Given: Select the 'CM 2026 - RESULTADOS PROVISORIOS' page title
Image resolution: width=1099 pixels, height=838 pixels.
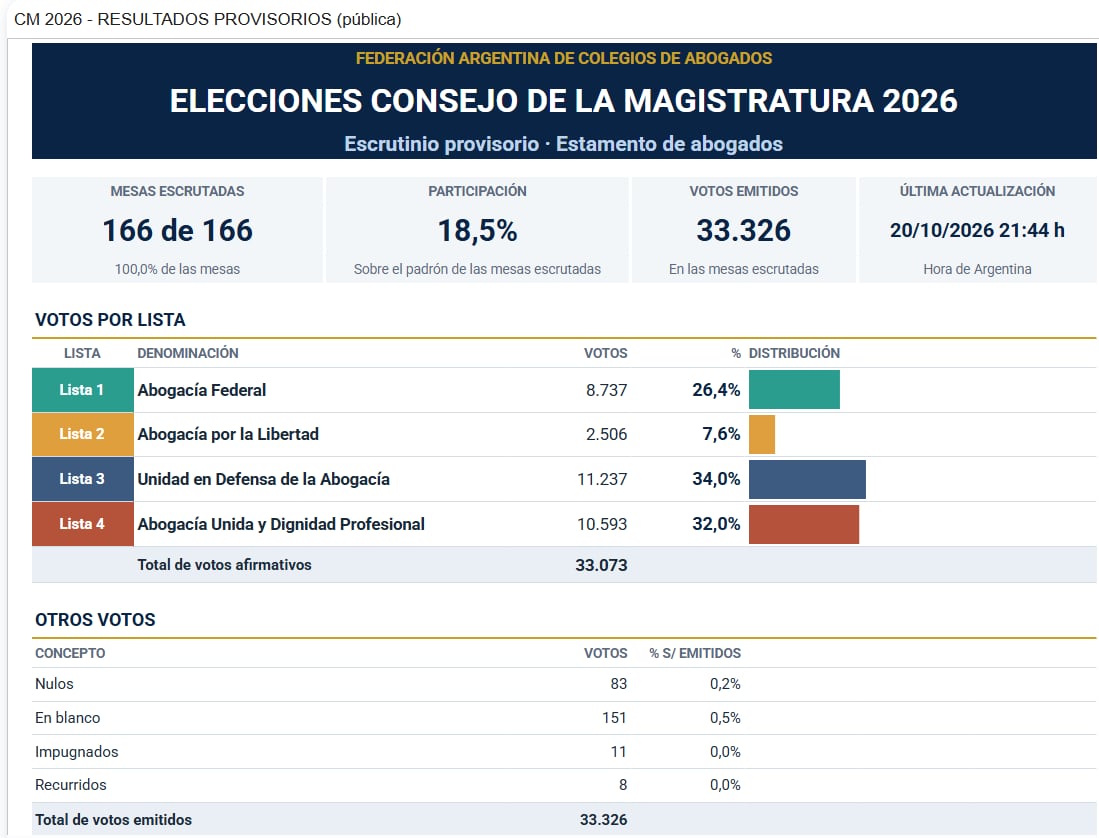Looking at the screenshot, I should pyautogui.click(x=207, y=19).
